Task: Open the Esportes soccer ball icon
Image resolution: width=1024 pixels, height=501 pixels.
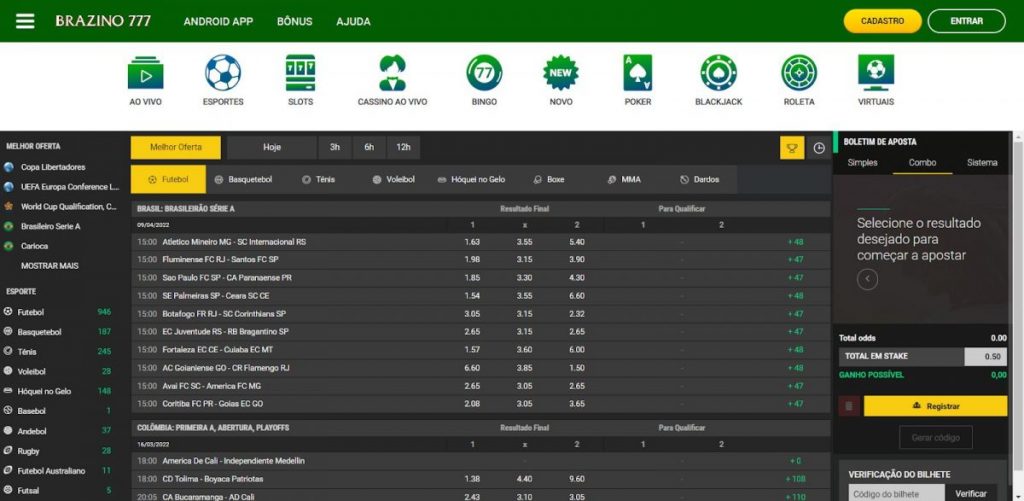Action: coord(223,74)
